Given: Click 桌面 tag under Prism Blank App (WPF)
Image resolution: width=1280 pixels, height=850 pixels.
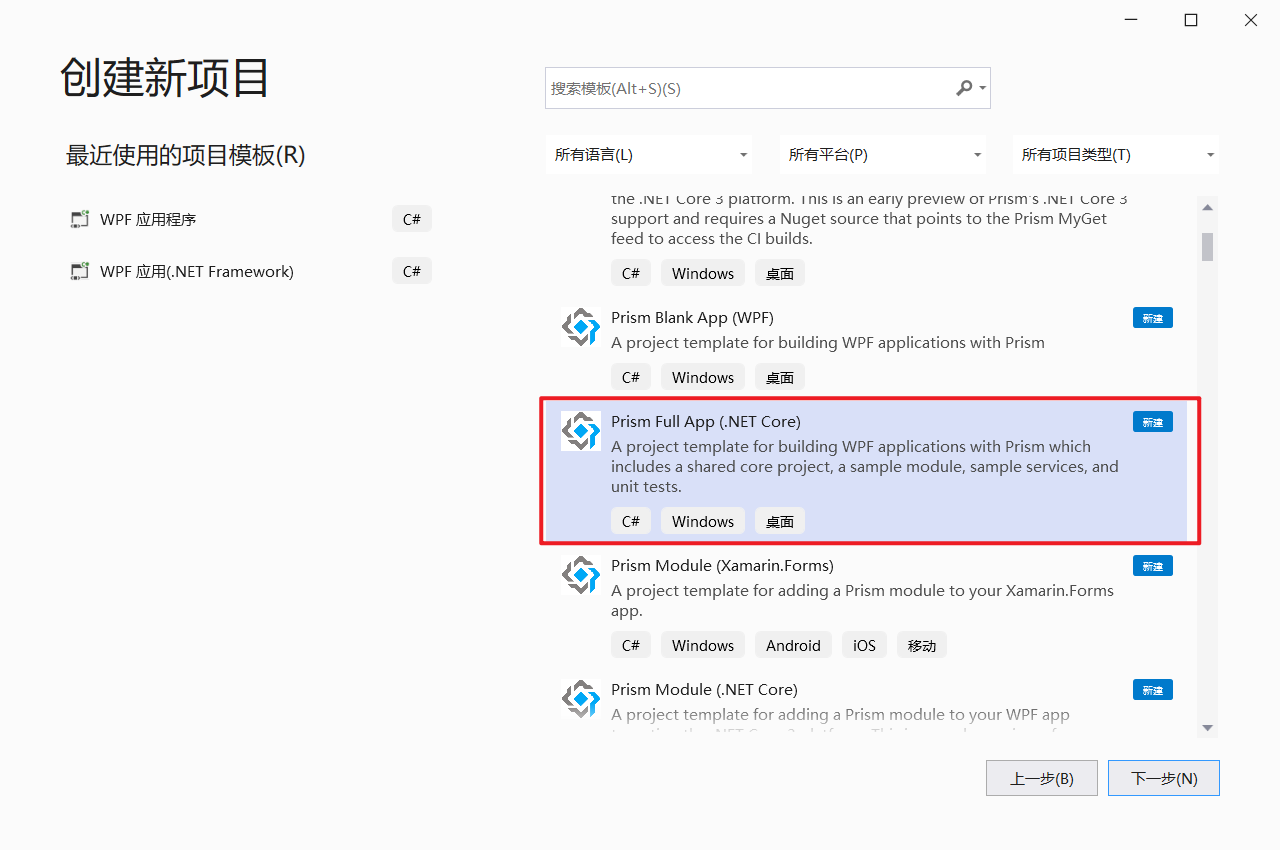Looking at the screenshot, I should point(780,377).
